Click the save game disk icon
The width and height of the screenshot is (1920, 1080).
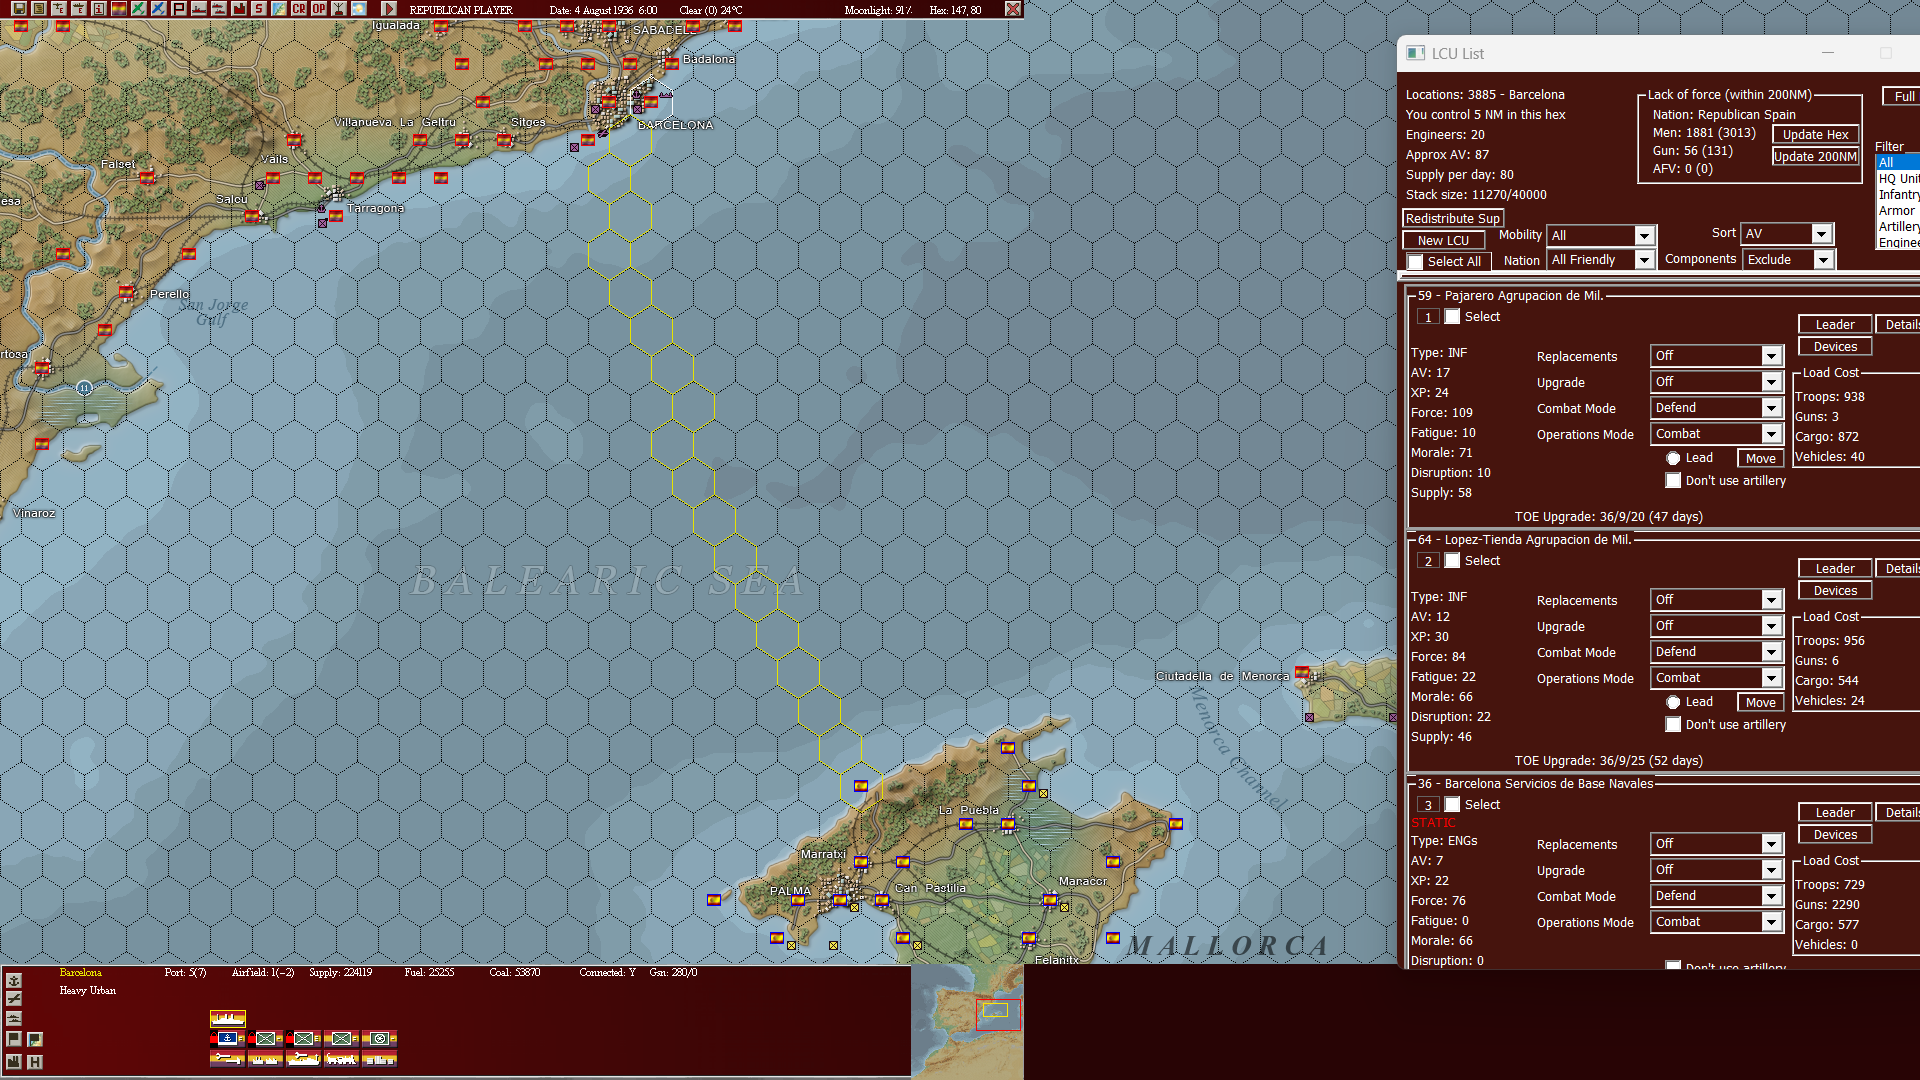coord(19,9)
